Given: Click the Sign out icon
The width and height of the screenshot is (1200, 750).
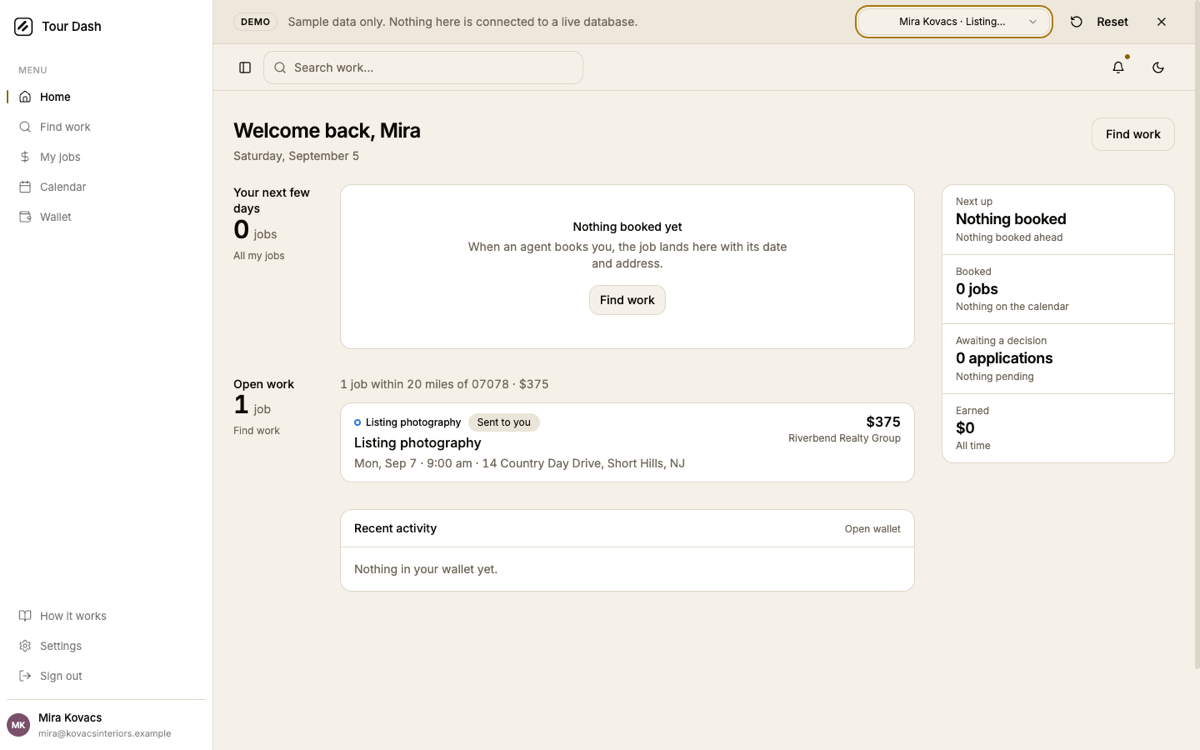Looking at the screenshot, I should coord(25,676).
